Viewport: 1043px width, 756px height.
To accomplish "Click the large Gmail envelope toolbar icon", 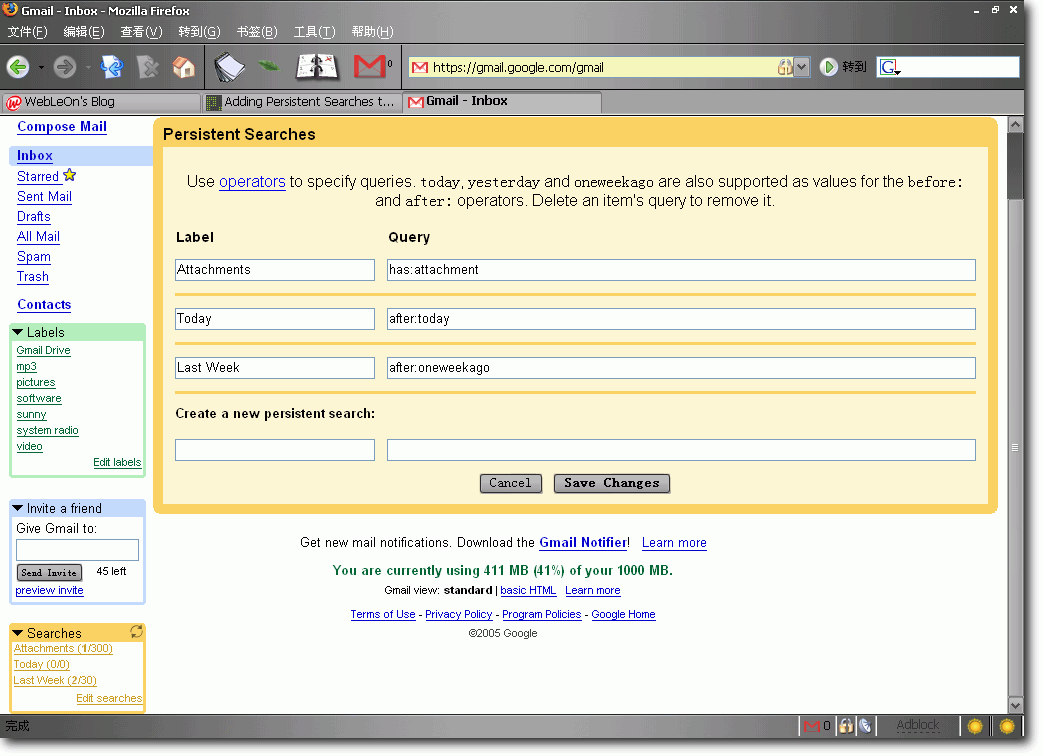I will 370,66.
